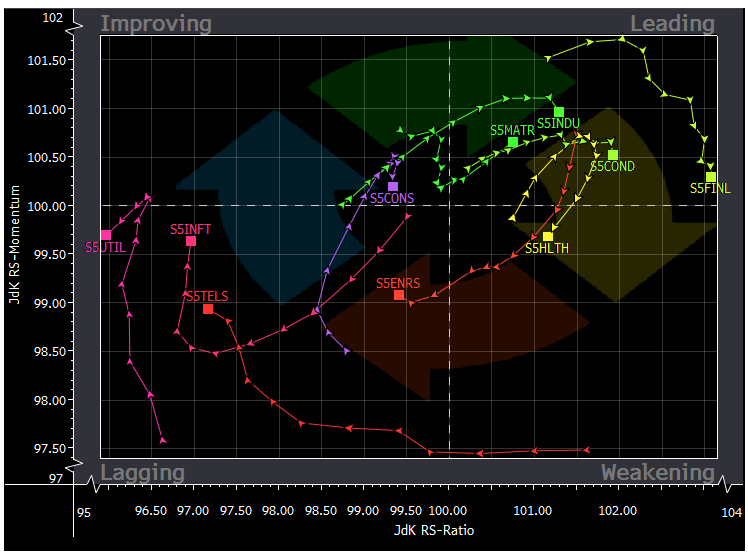The width and height of the screenshot is (748, 560).
Task: Click the S5INDU label text
Action: [558, 124]
